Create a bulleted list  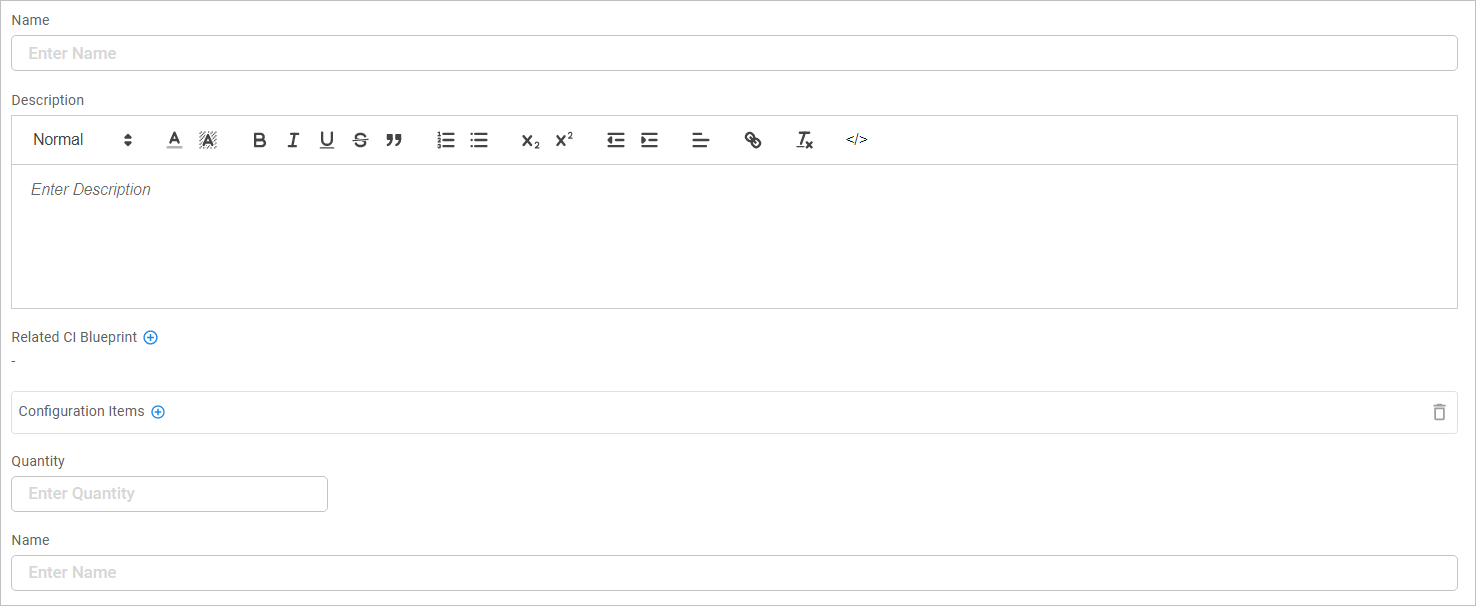pos(479,140)
